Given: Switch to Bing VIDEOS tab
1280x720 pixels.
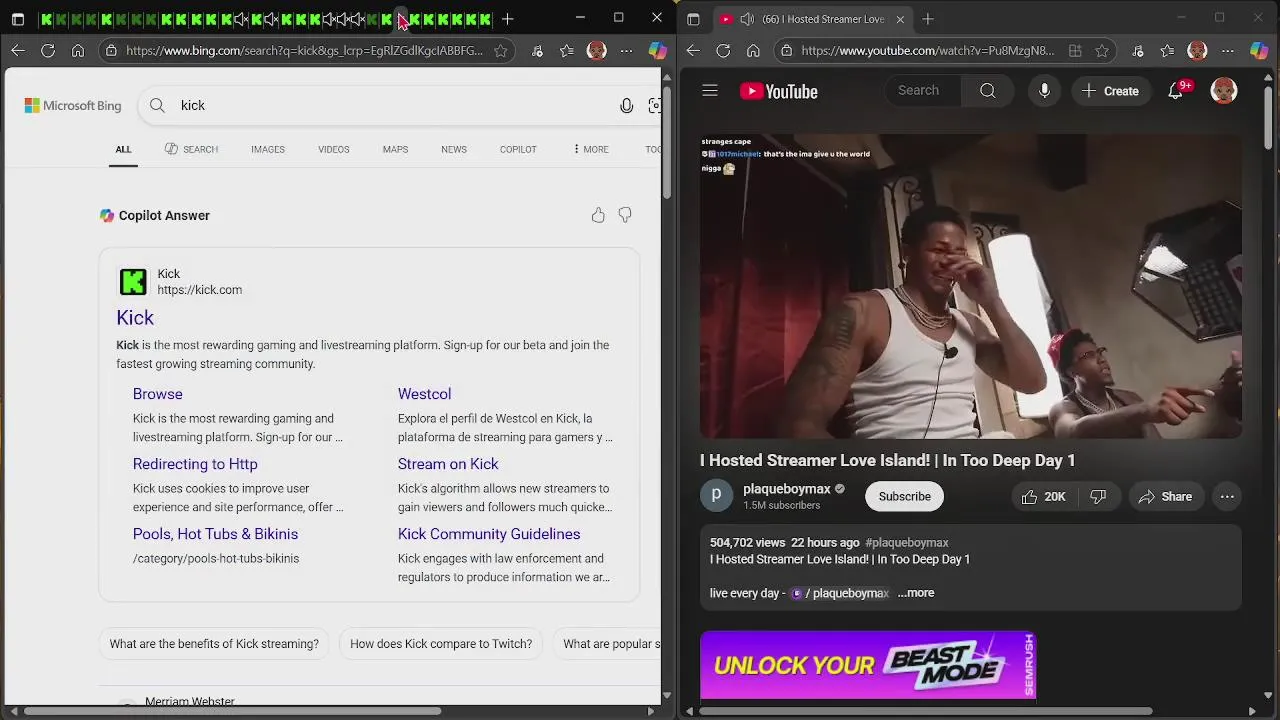Looking at the screenshot, I should click(334, 149).
